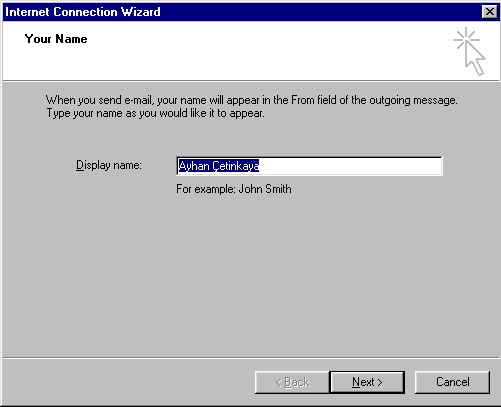501x407 pixels.
Task: Click inside the Display name text field
Action: [x=309, y=166]
